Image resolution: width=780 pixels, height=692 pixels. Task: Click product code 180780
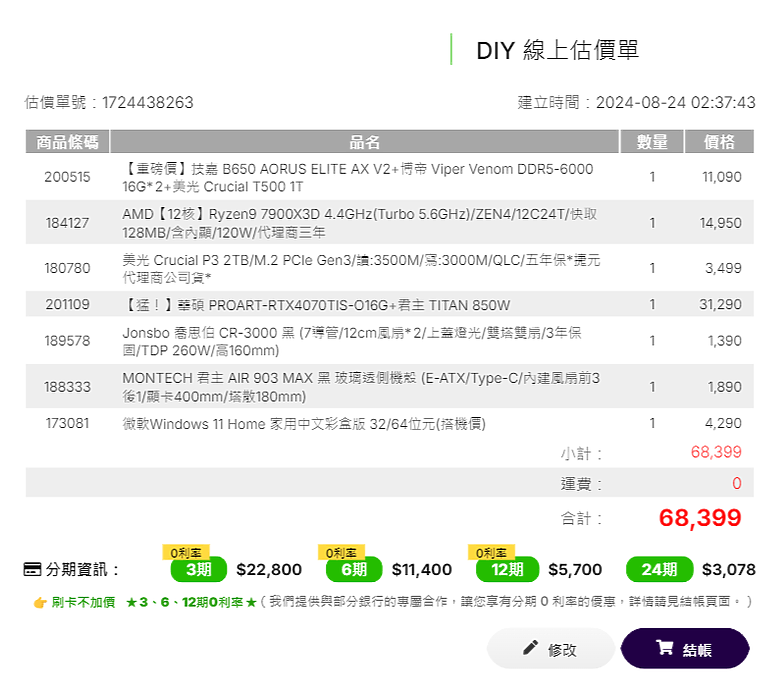pos(67,268)
